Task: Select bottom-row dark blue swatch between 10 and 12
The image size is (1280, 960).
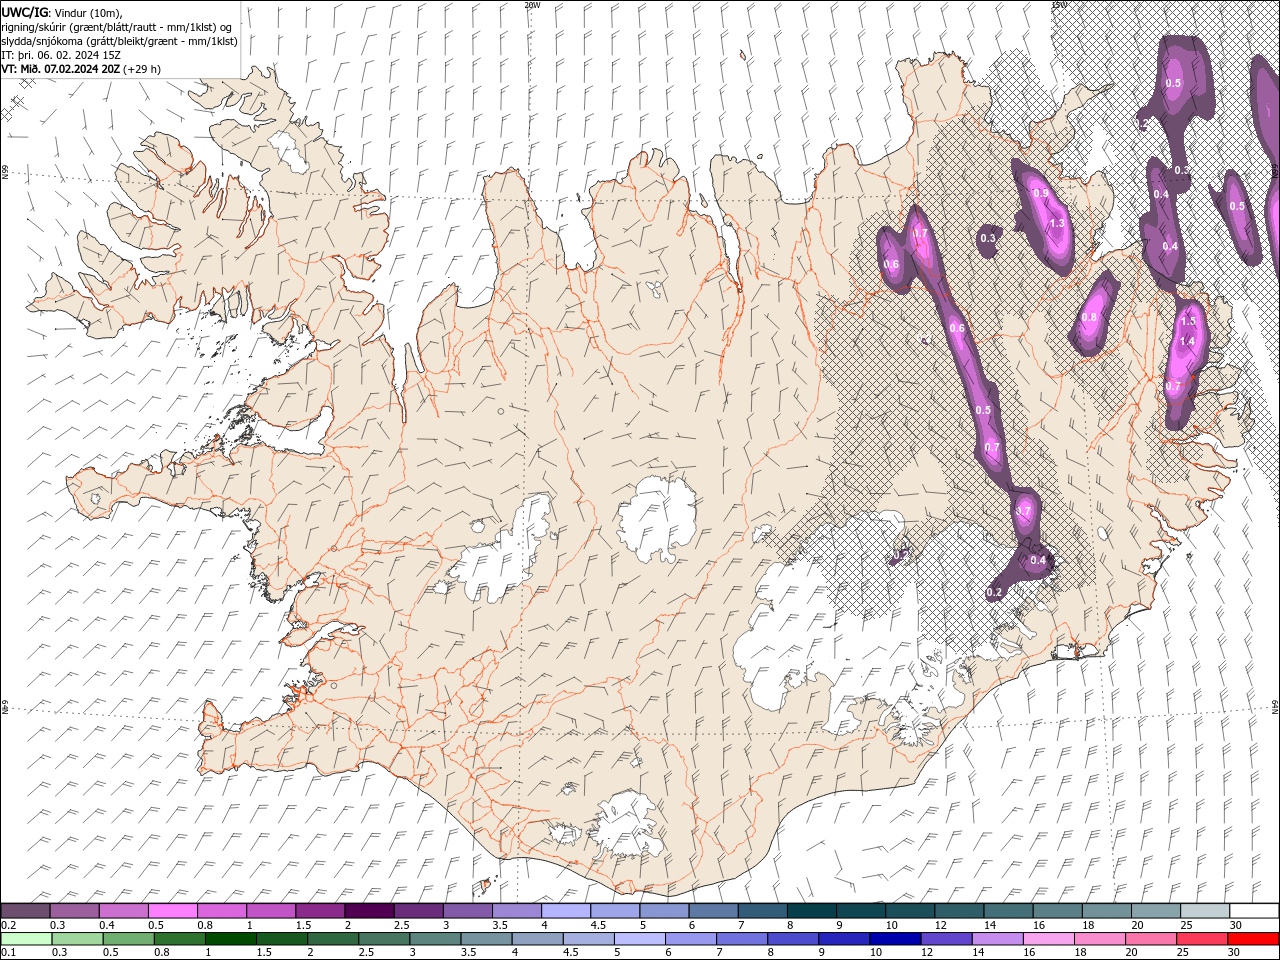Action: click(x=895, y=939)
